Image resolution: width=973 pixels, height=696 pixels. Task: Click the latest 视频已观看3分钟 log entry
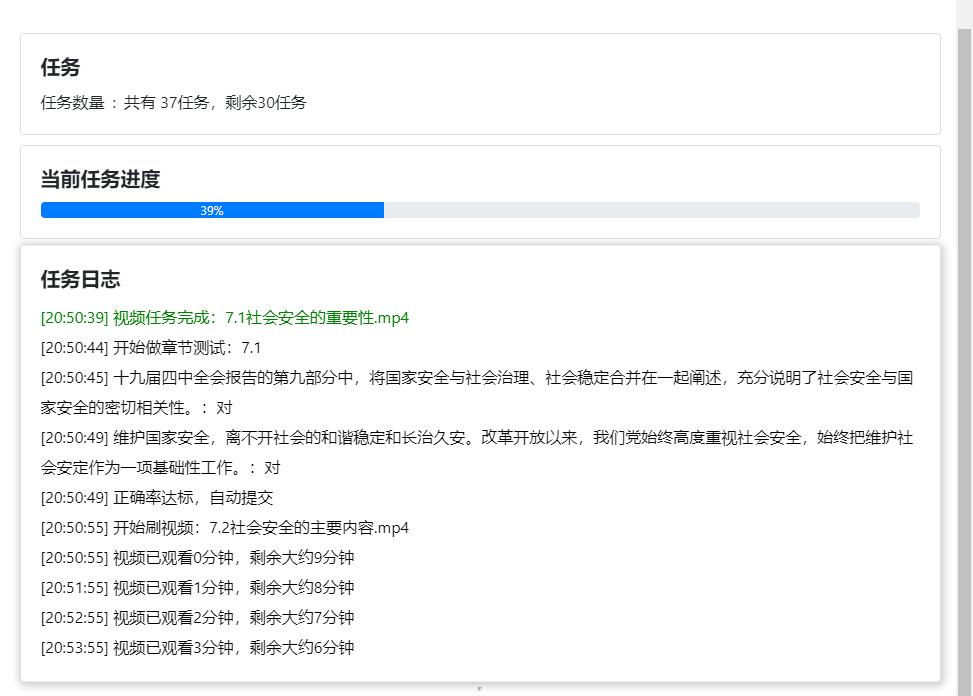point(197,647)
